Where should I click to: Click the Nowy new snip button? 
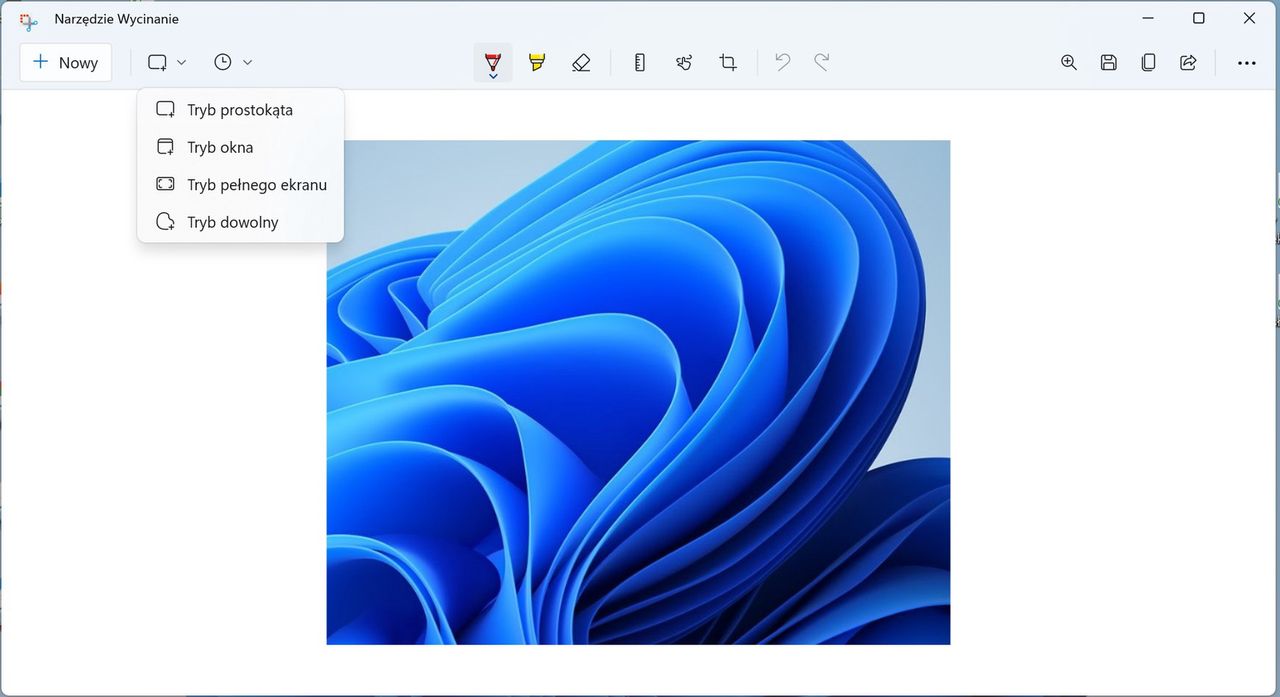click(x=66, y=62)
